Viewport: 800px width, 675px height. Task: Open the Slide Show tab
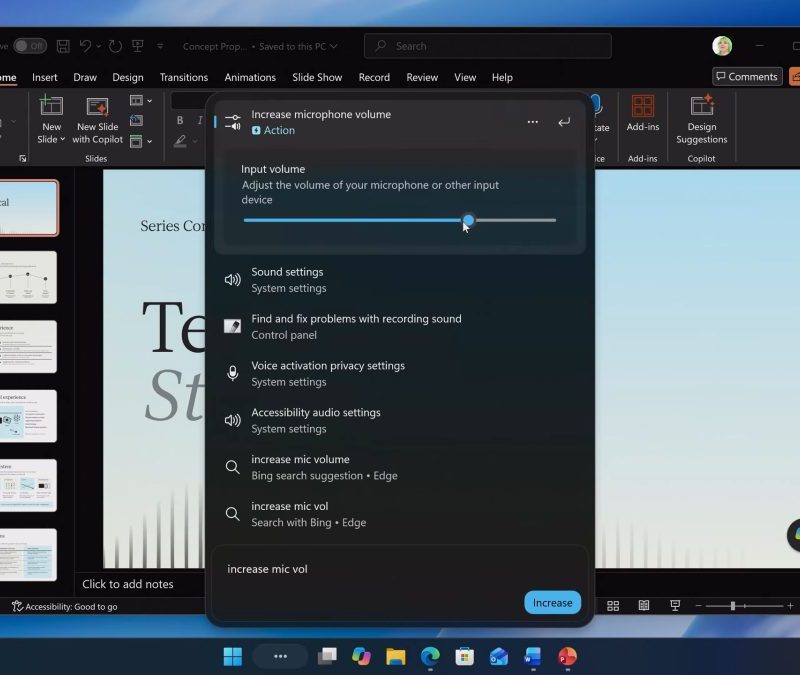(x=317, y=77)
